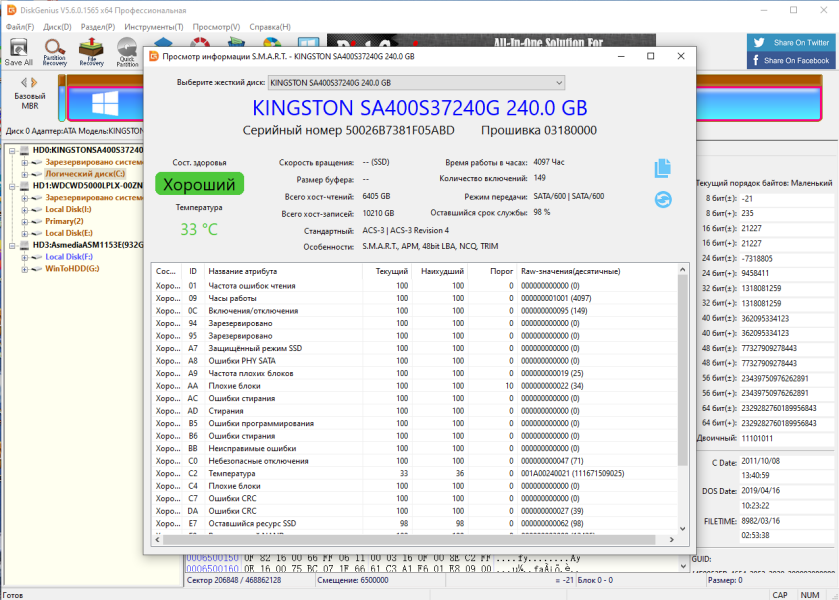Expand the WinToHDD(G:) partition node
839x600 pixels.
coord(25,269)
